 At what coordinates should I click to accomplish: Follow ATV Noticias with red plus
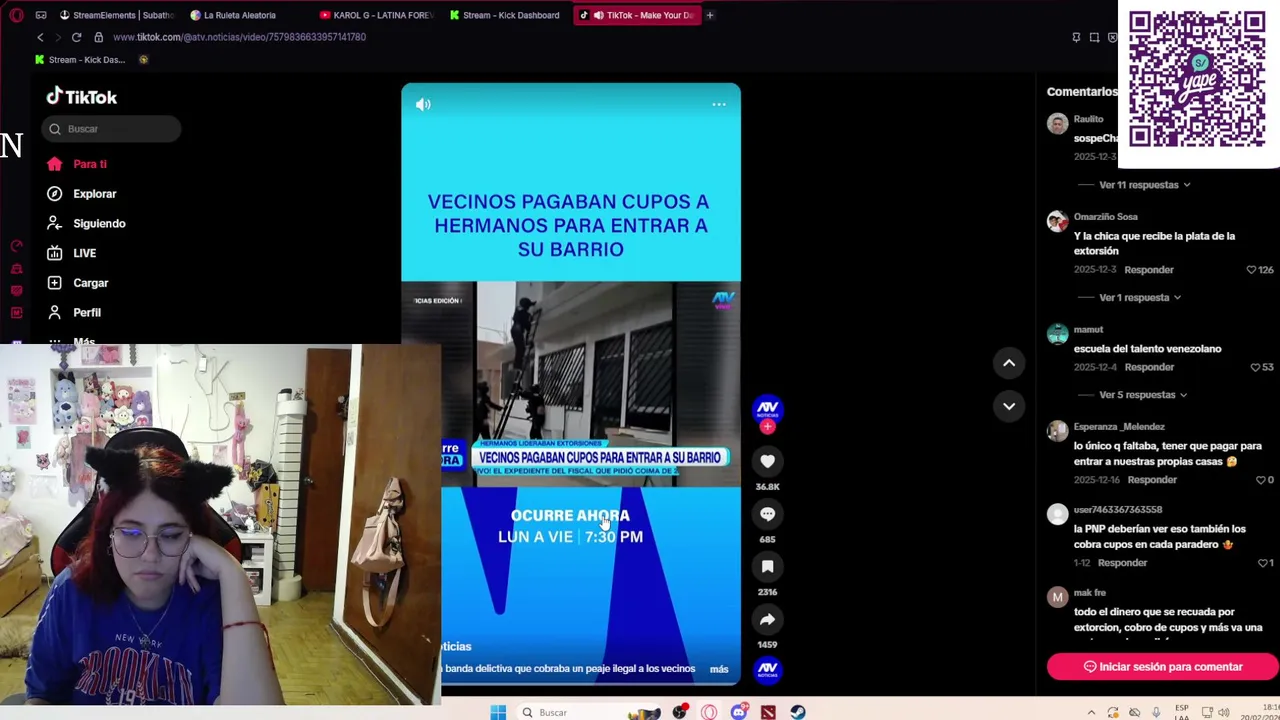[x=767, y=427]
